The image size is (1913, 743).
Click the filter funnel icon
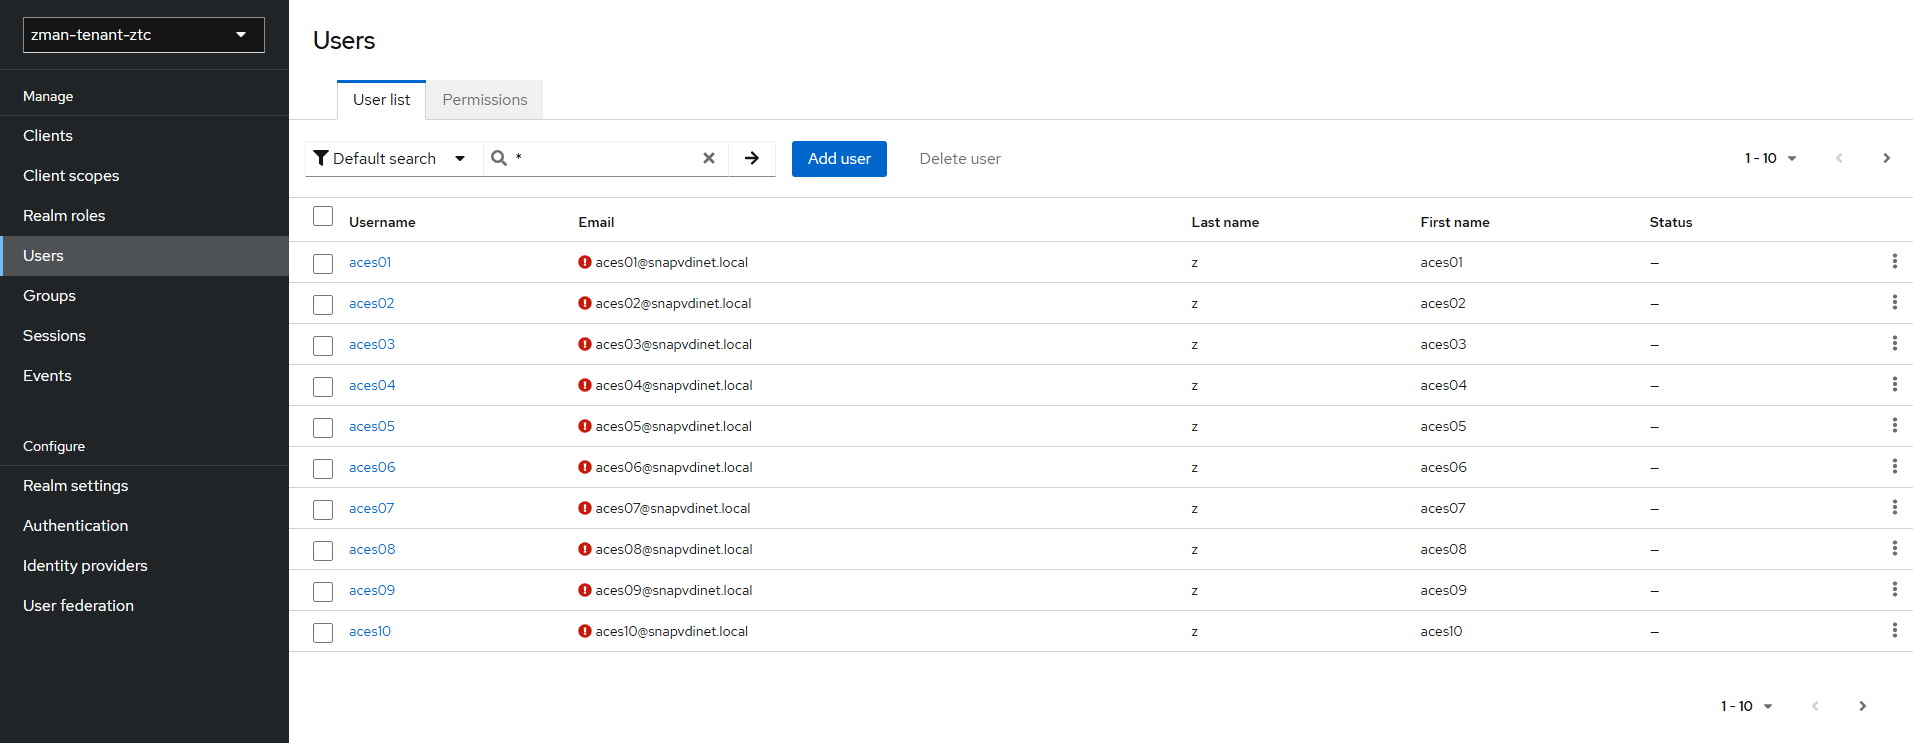(321, 158)
